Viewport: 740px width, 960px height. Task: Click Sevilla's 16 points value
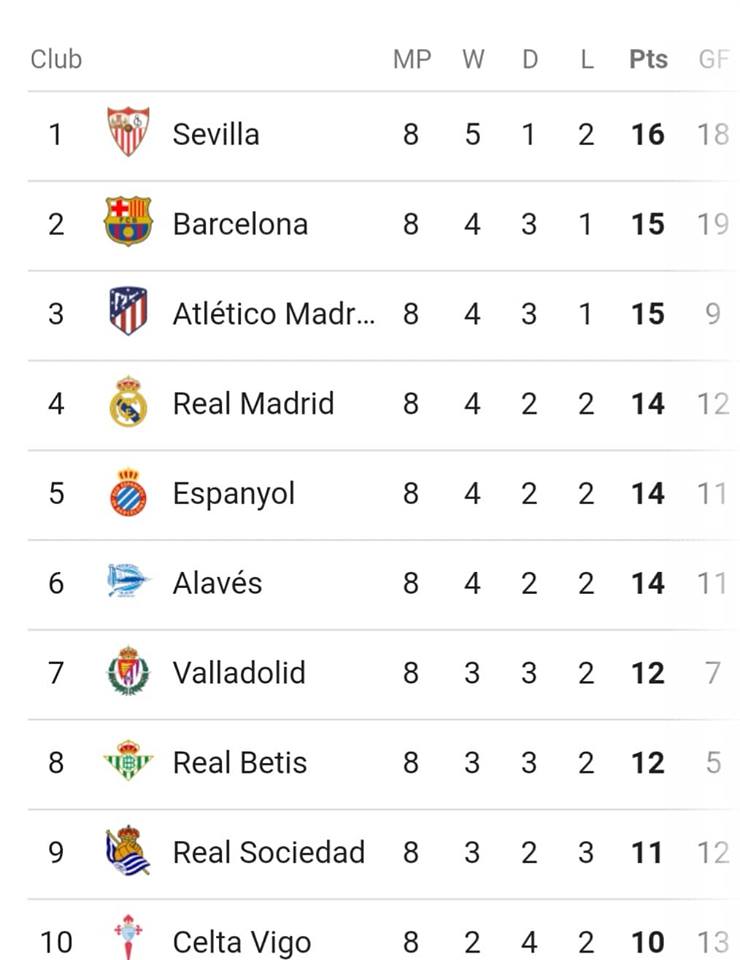coord(648,135)
